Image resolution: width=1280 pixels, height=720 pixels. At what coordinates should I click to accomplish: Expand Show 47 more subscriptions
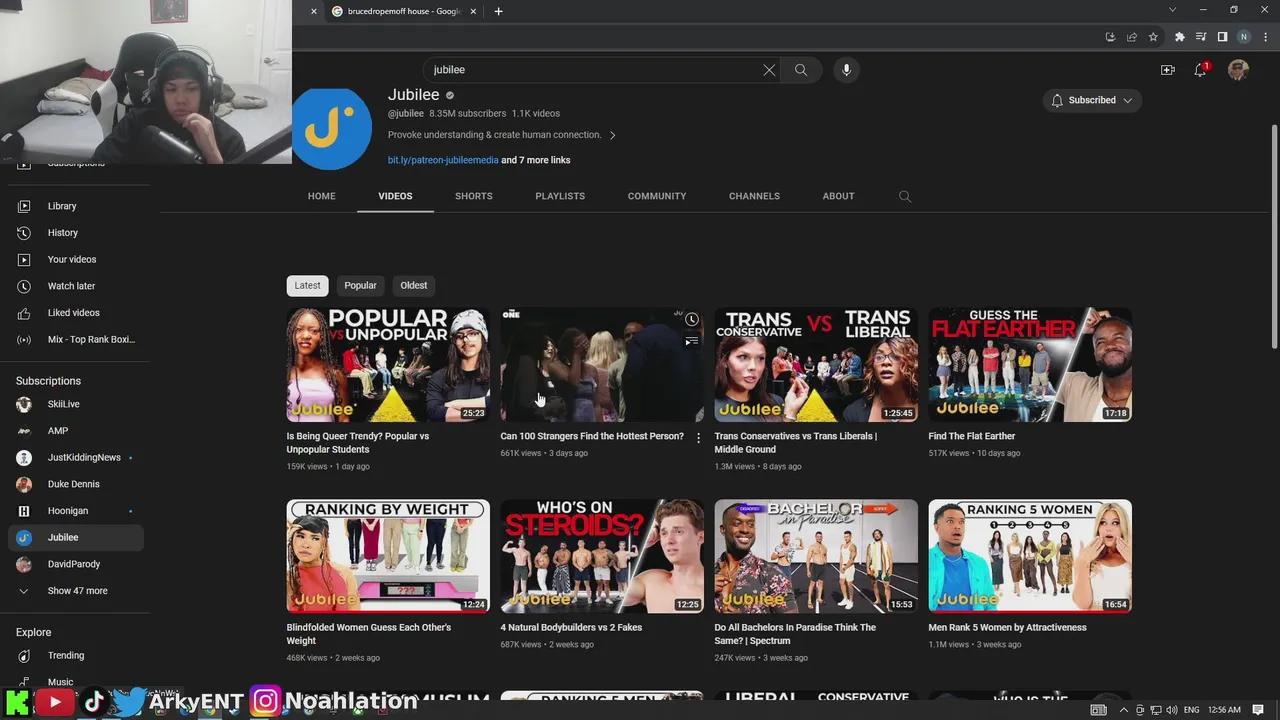(x=75, y=591)
